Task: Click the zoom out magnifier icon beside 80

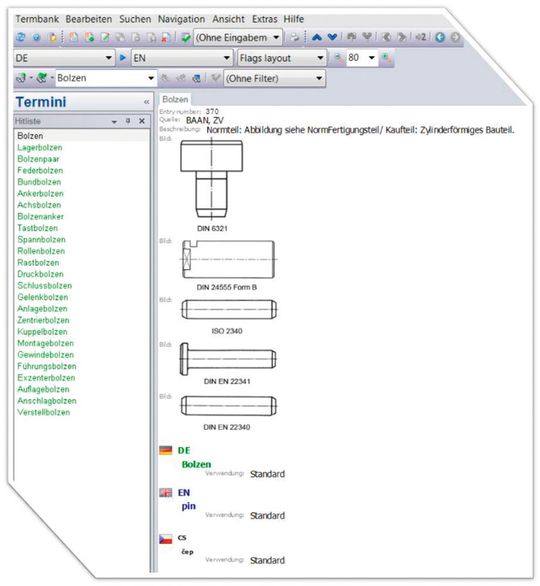Action: point(338,58)
